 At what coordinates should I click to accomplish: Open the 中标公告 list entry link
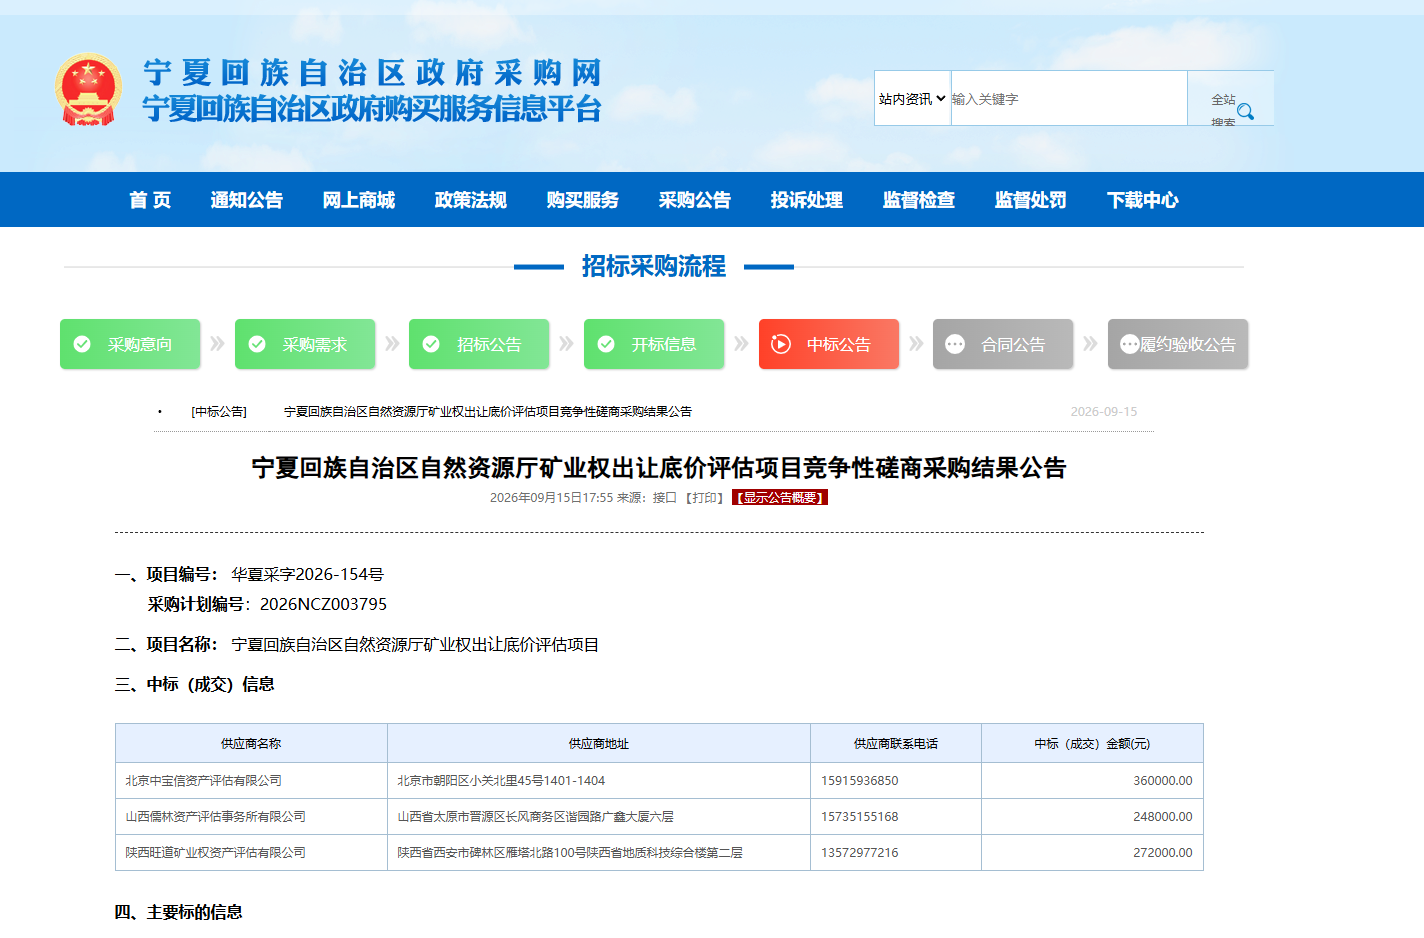point(488,412)
